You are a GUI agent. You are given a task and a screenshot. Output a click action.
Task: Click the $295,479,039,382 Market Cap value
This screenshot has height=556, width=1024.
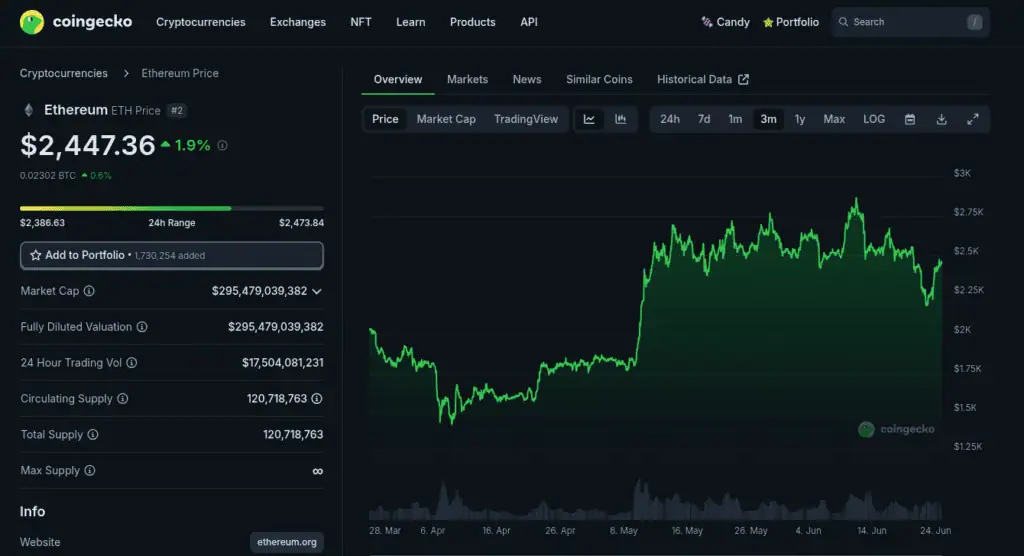pyautogui.click(x=259, y=291)
